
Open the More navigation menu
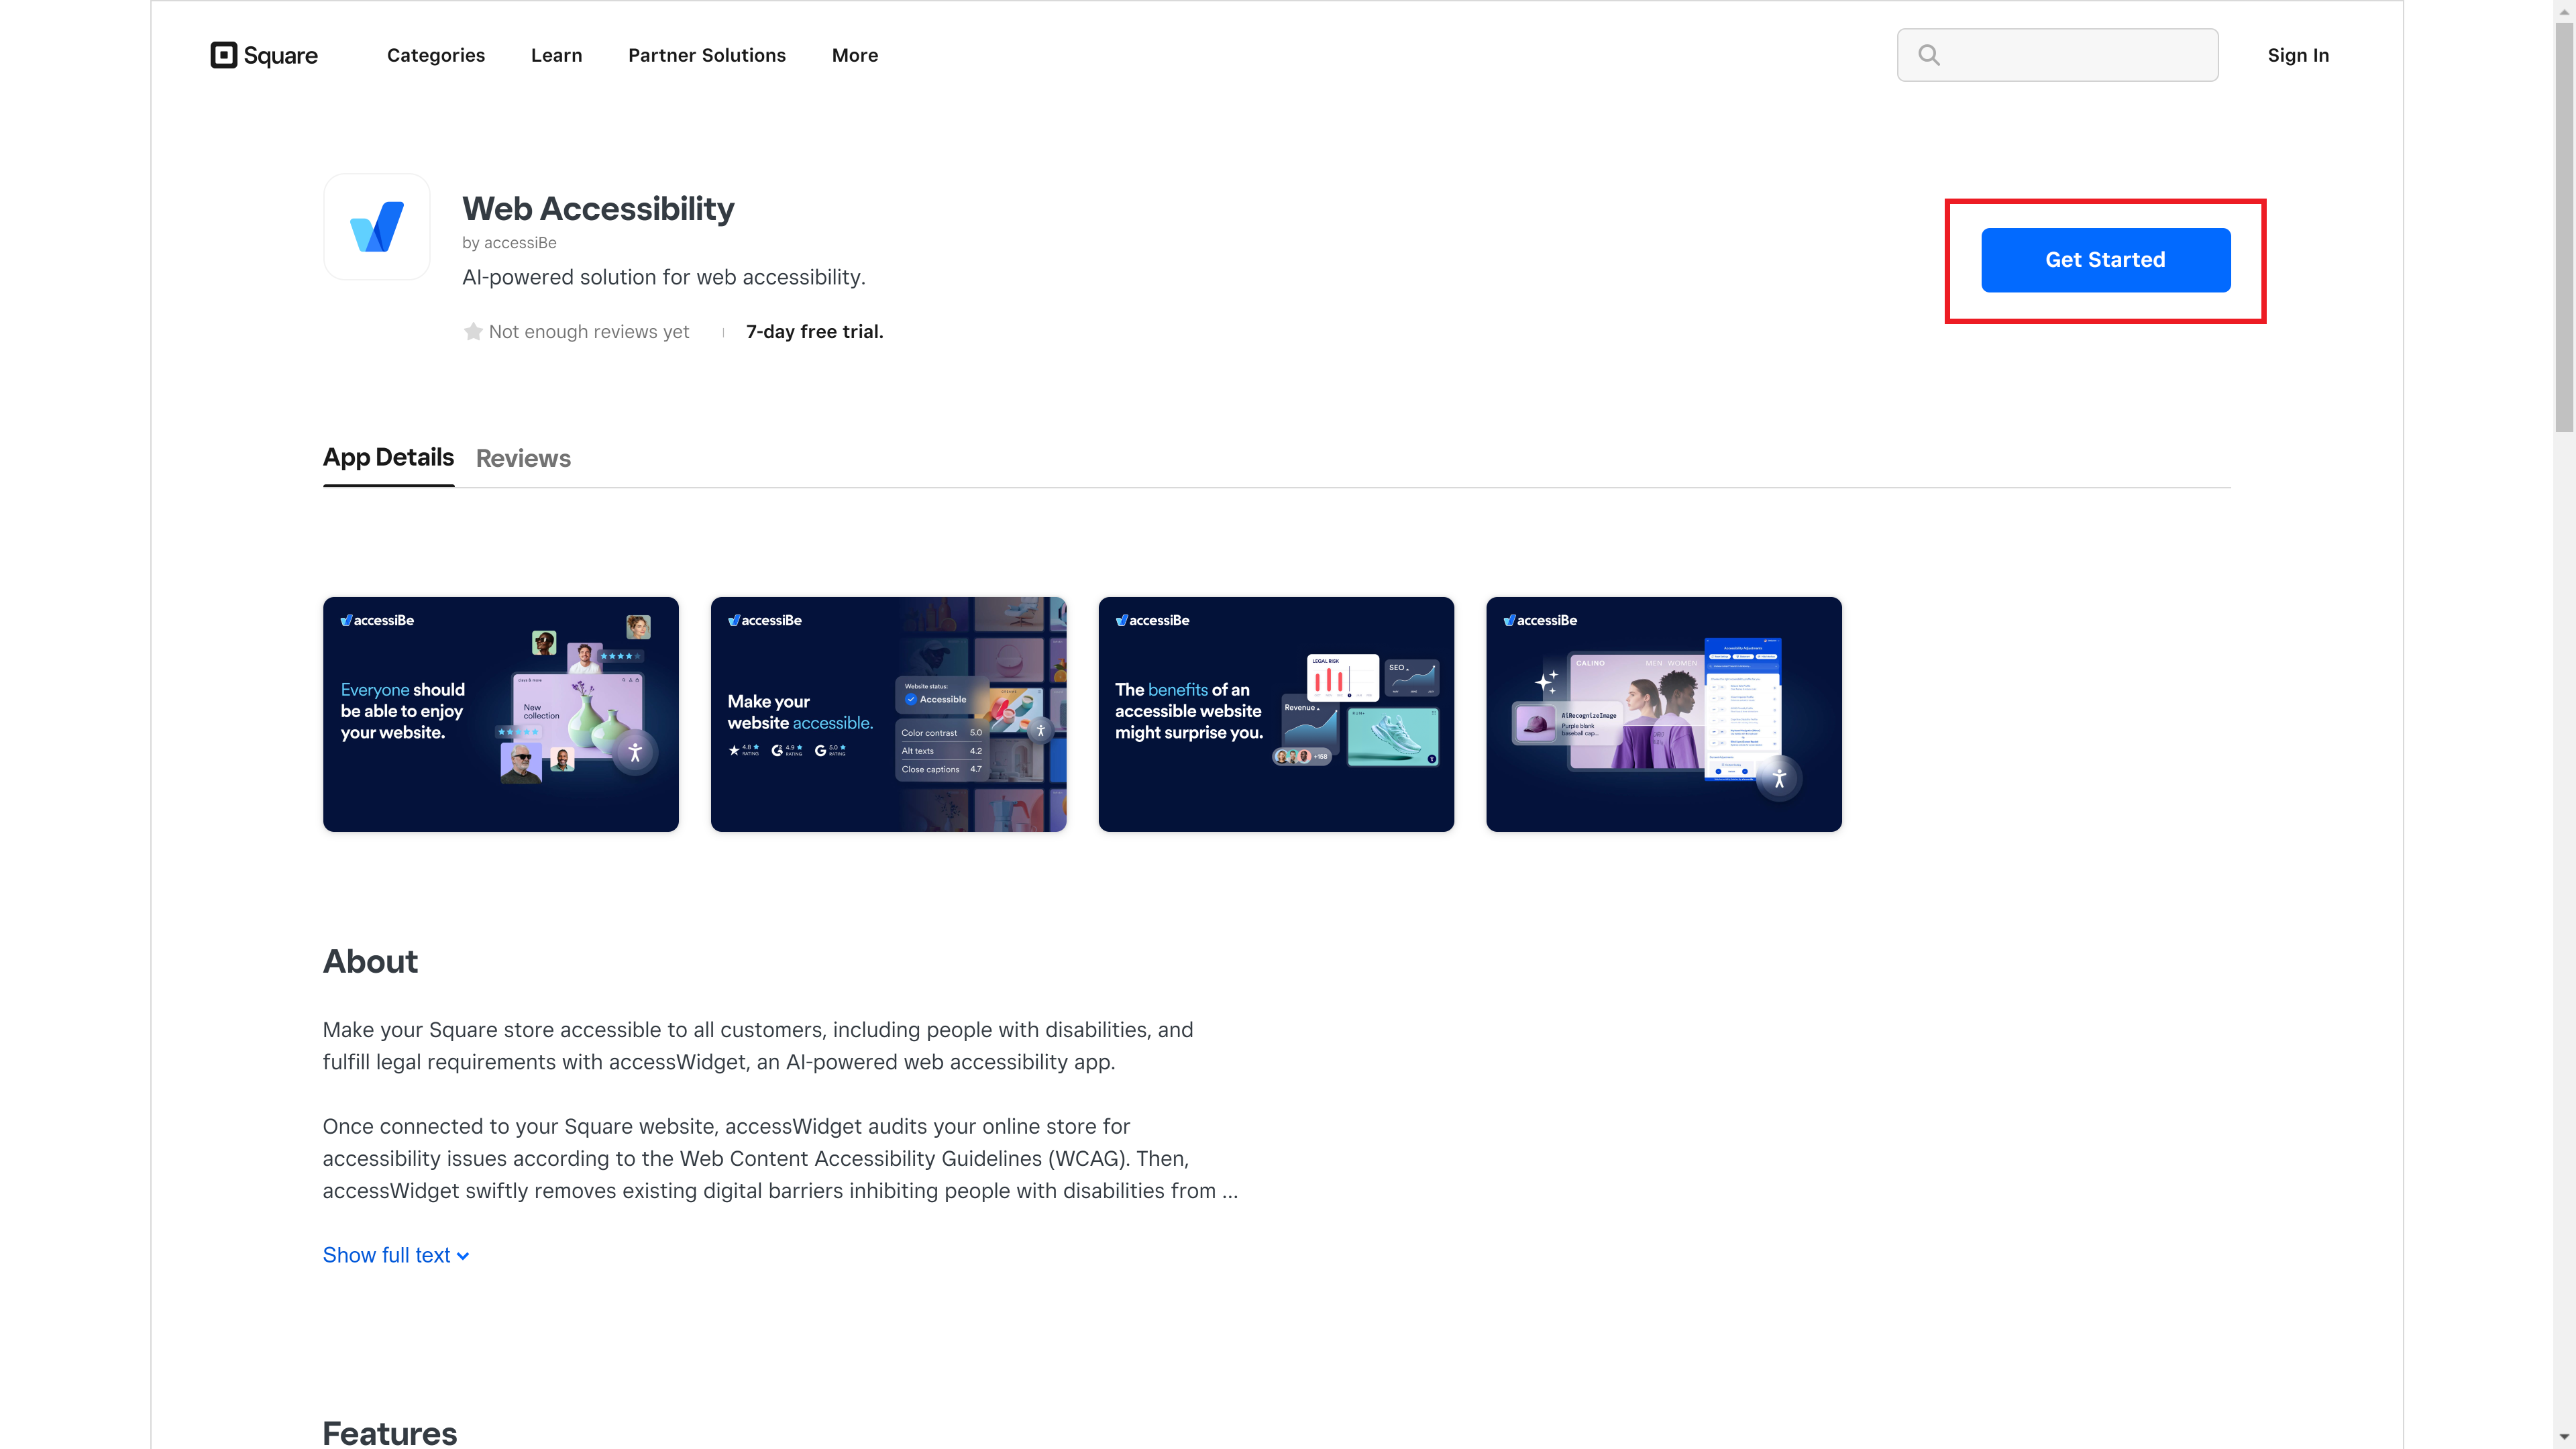(854, 55)
